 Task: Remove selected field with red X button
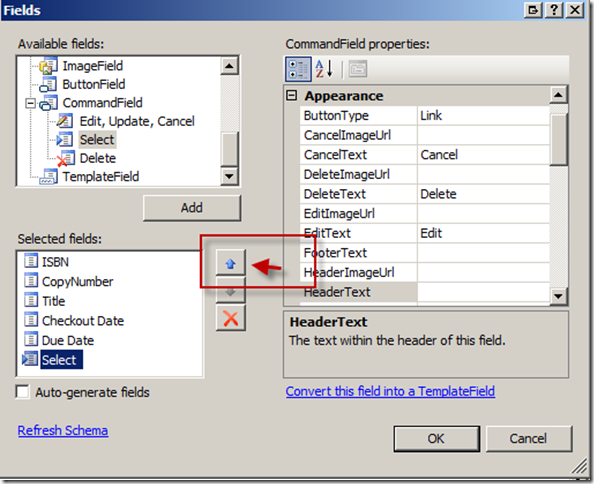(x=231, y=318)
